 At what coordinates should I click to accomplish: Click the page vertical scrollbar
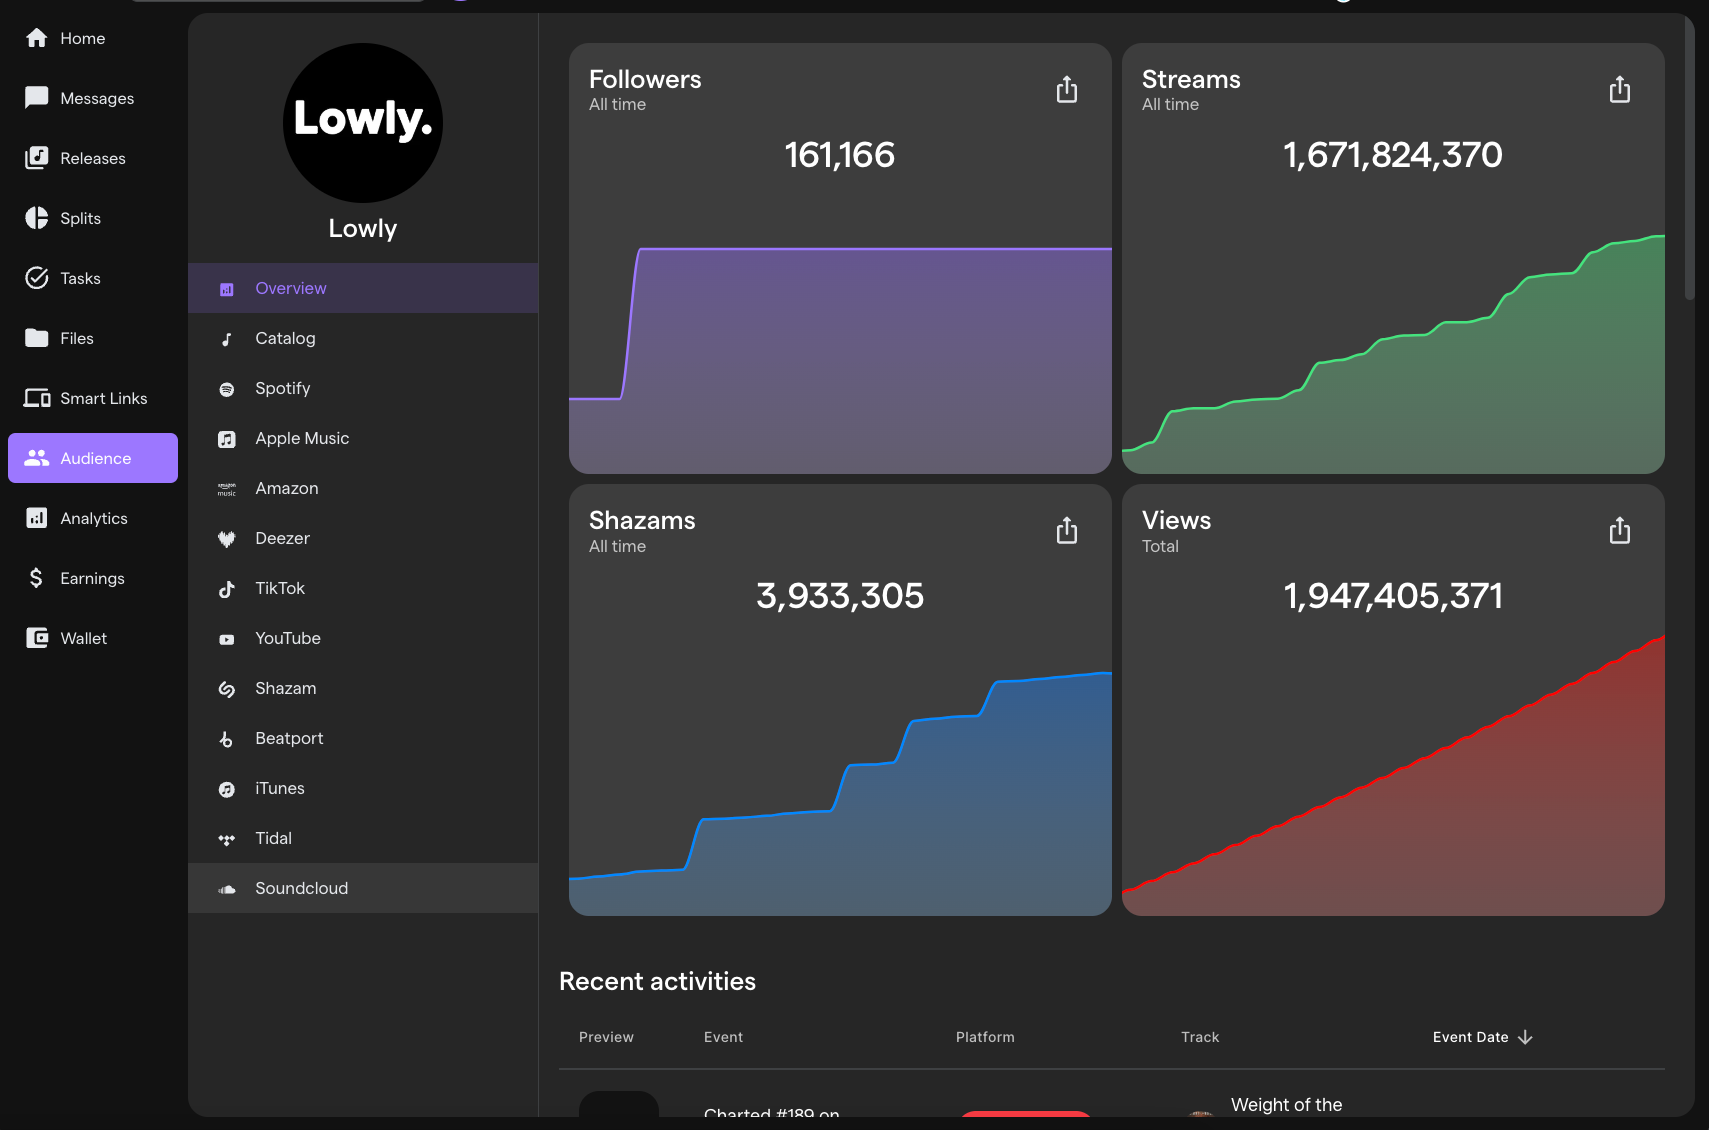click(1689, 160)
